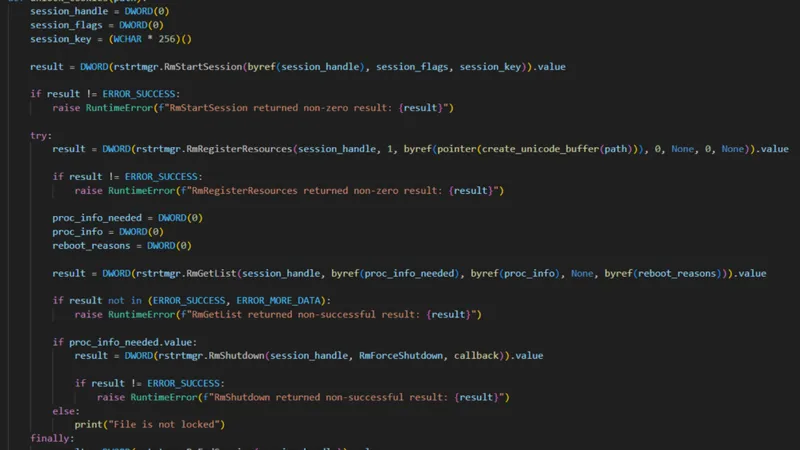Click proc_info = DWORD(0) assignment
This screenshot has width=800, height=450.
pos(108,232)
